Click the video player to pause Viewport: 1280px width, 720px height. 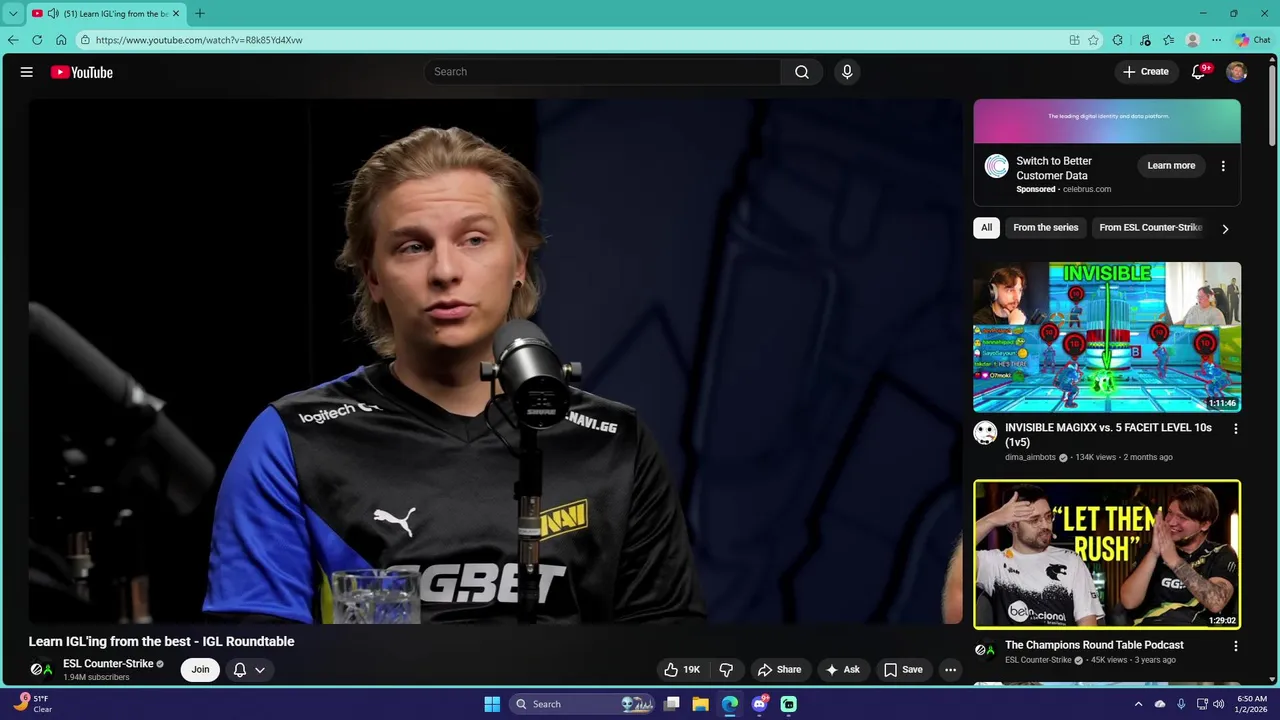(495, 360)
